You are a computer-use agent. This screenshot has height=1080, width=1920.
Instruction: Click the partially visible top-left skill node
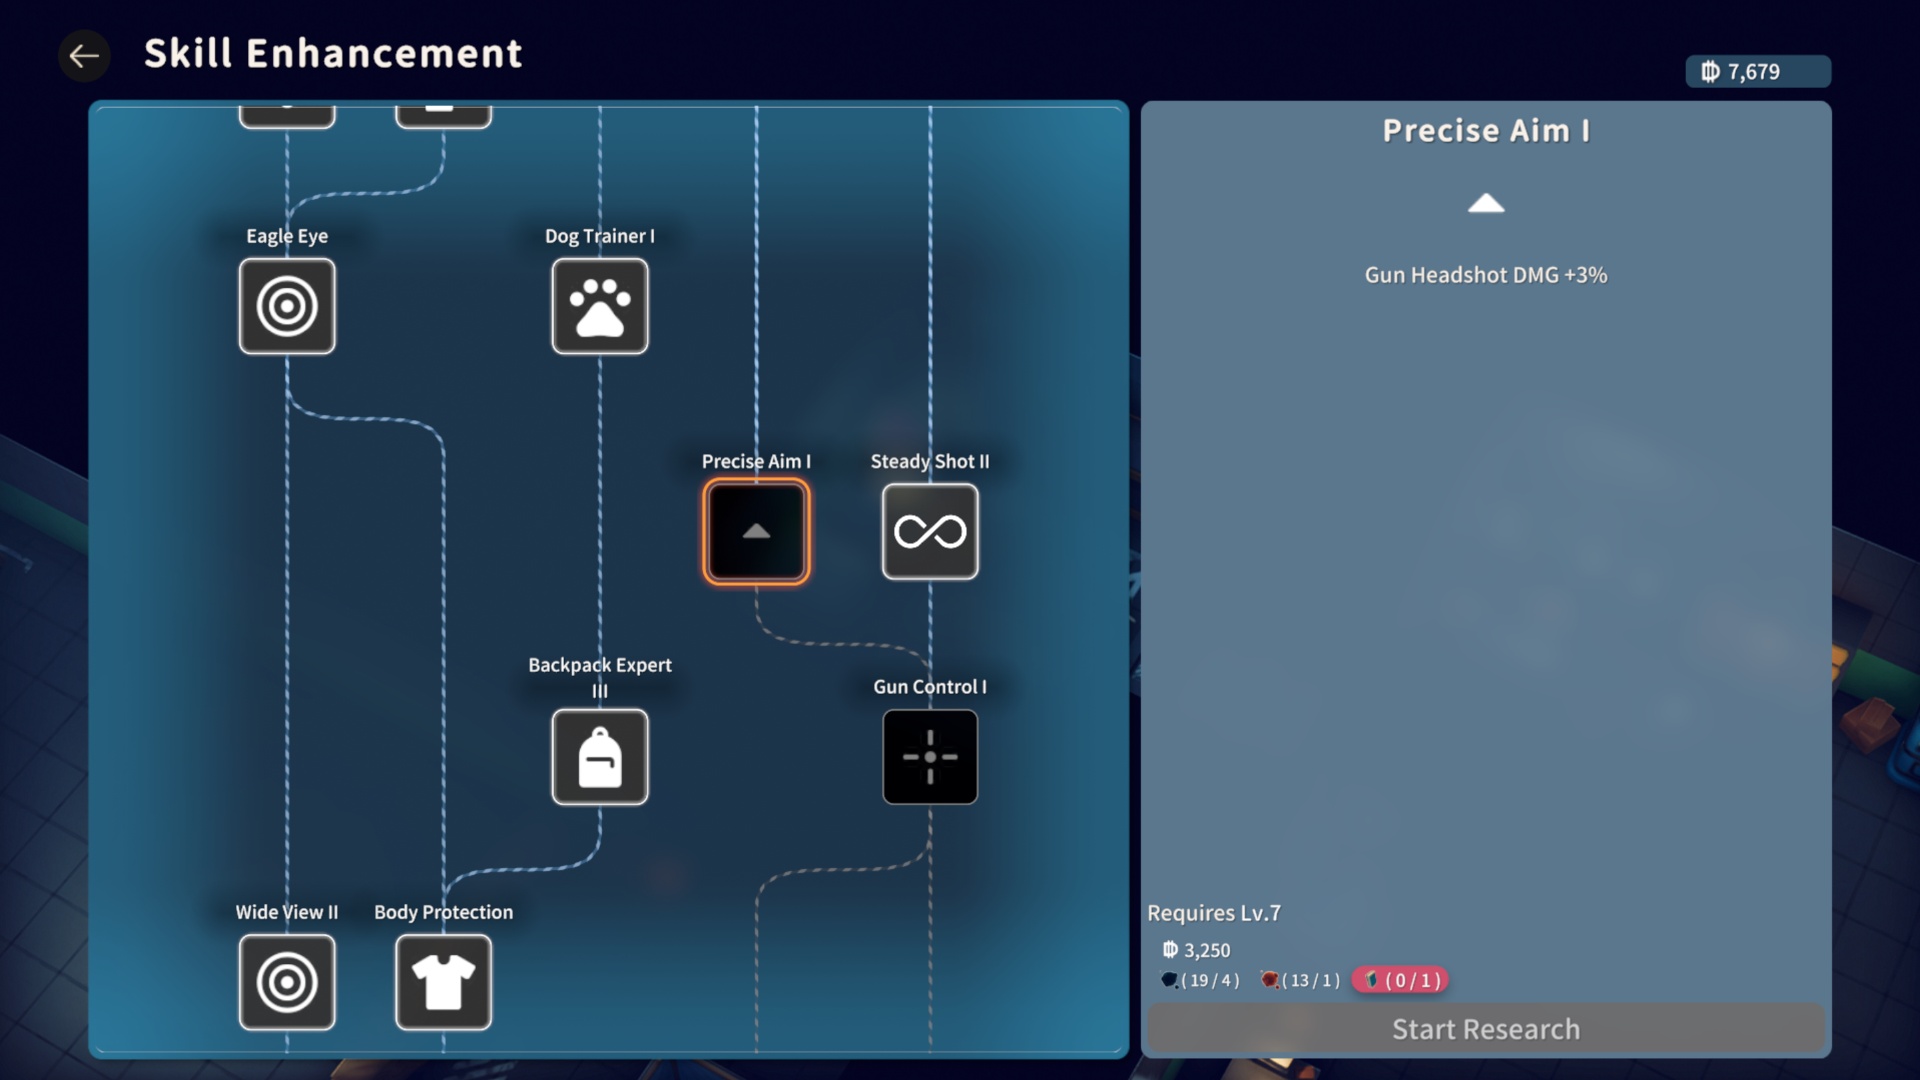coord(287,115)
